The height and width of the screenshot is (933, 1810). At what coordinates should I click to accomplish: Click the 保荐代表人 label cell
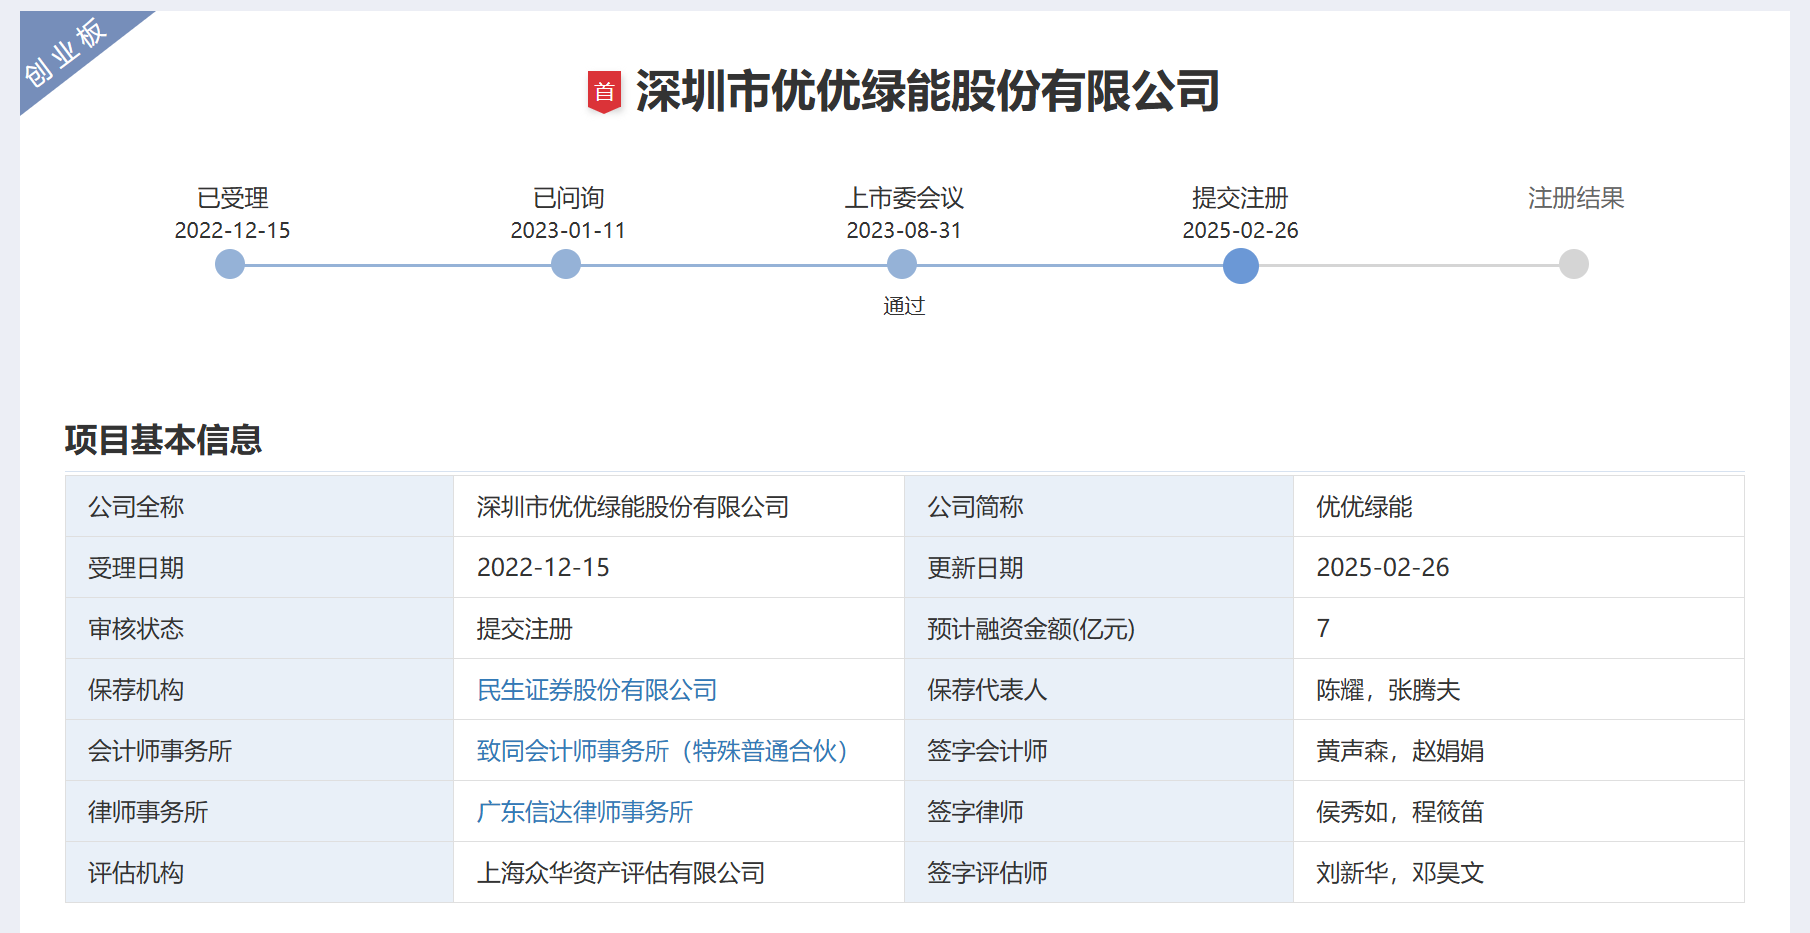pos(1099,690)
